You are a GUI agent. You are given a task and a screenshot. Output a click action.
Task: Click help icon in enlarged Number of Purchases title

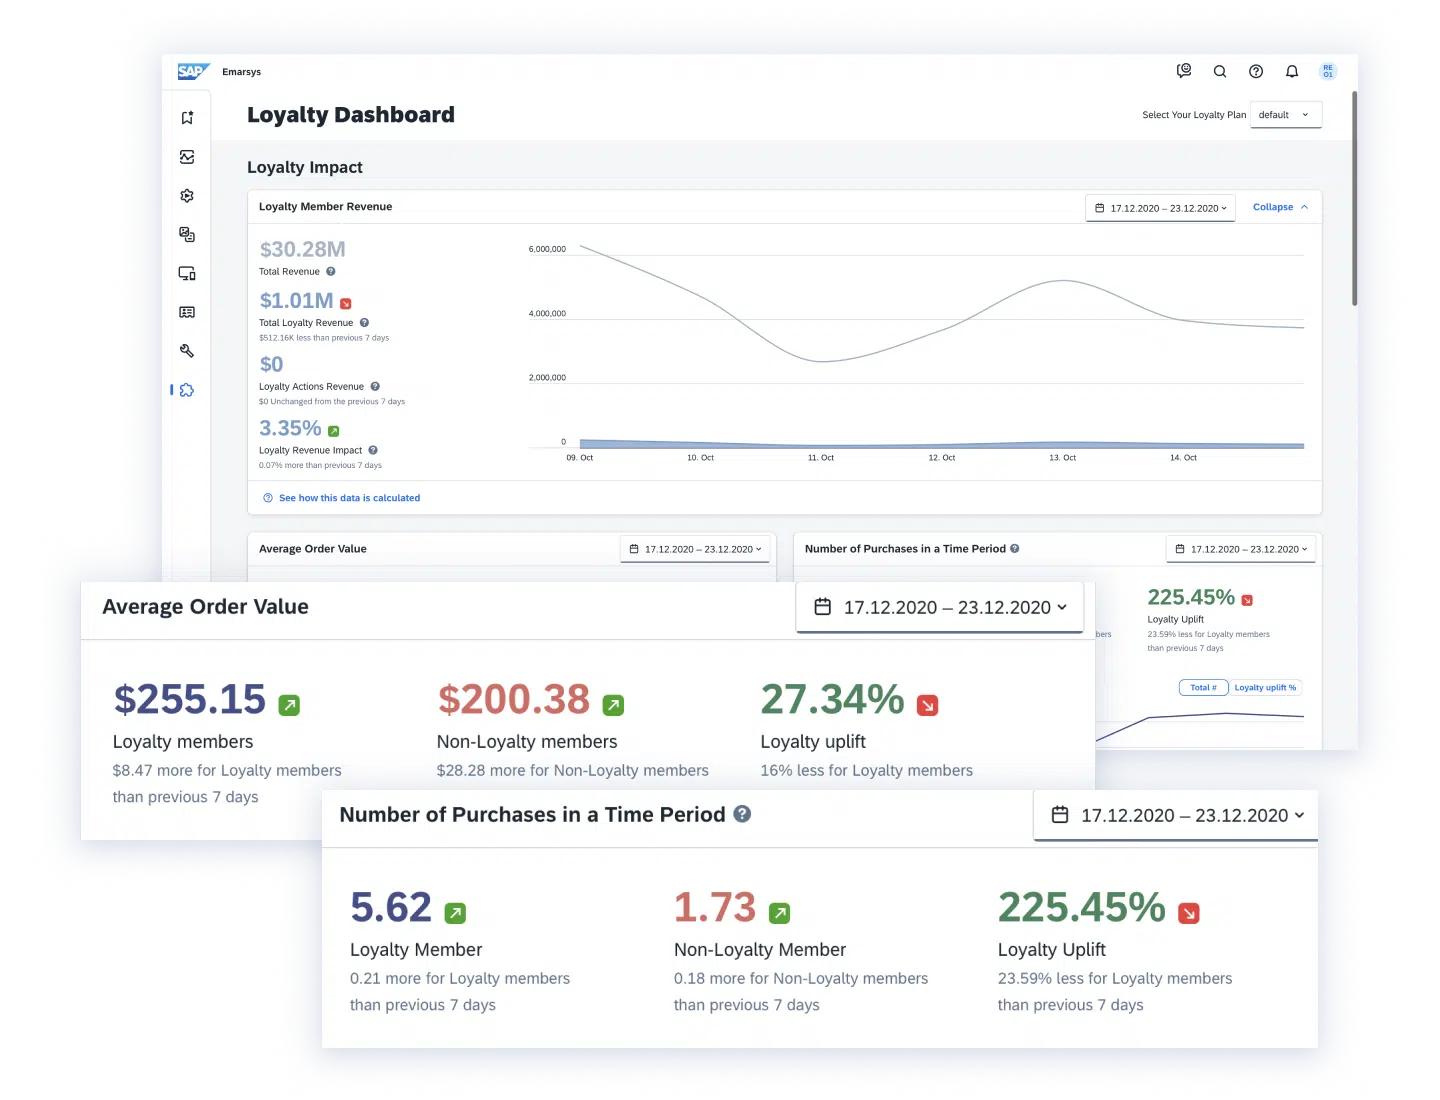click(x=742, y=814)
